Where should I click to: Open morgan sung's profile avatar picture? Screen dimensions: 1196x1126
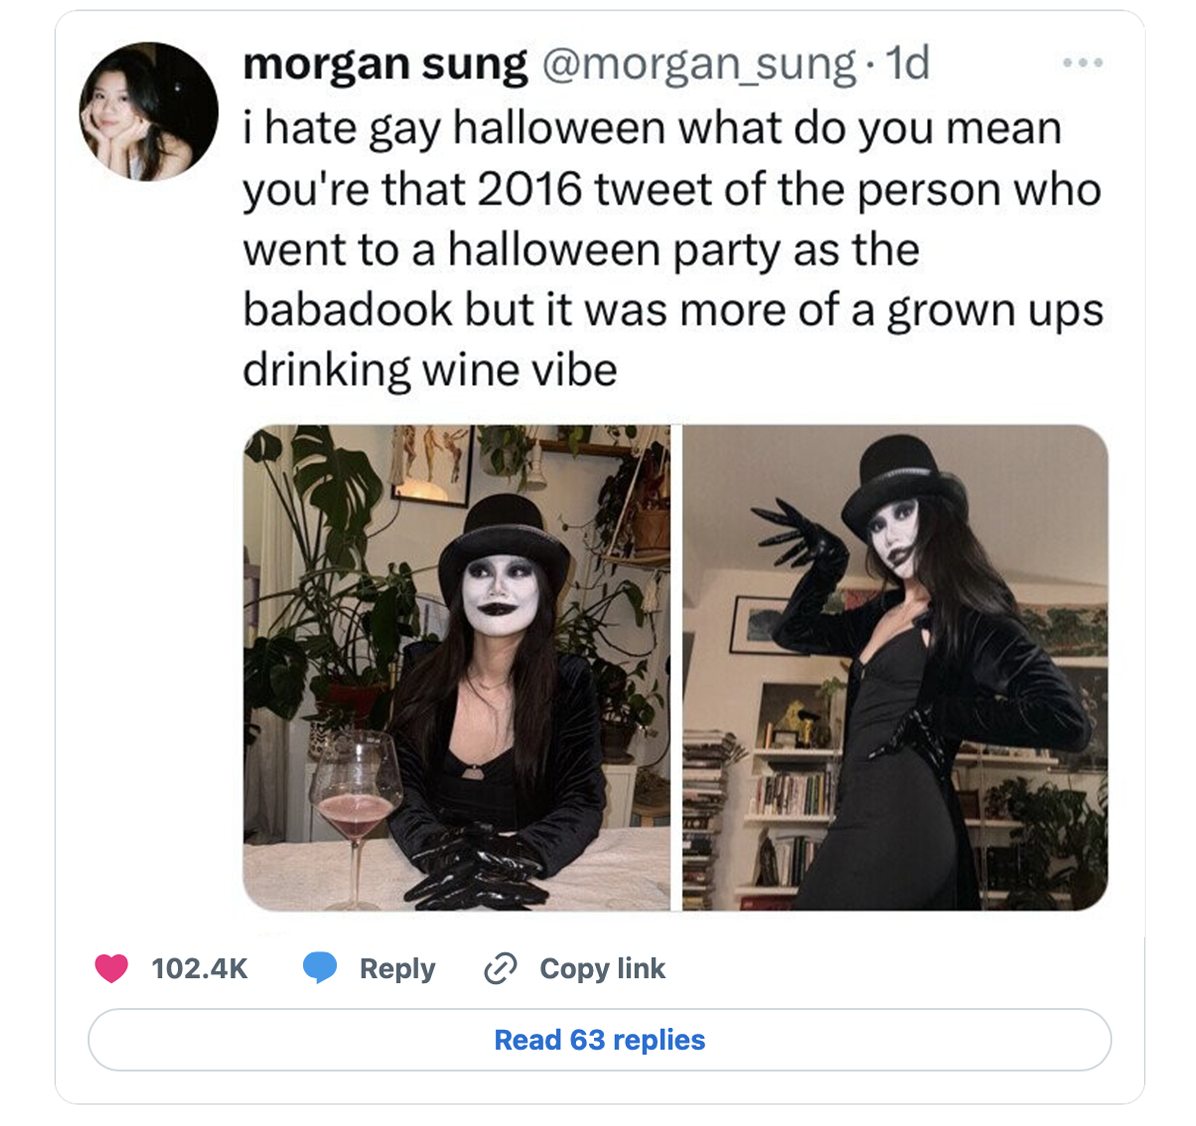[148, 112]
